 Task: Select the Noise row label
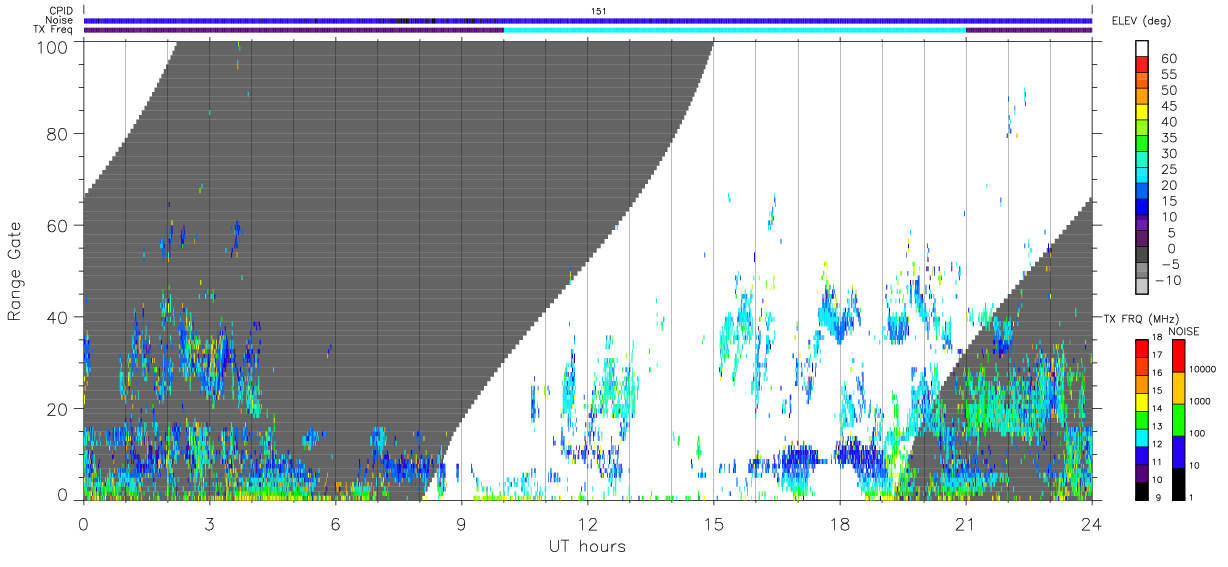[x=60, y=20]
